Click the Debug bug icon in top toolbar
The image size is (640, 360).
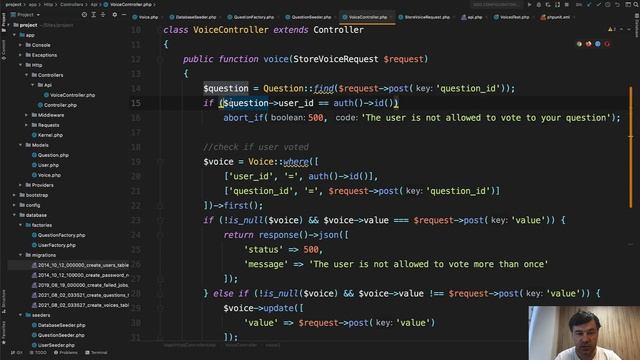click(x=539, y=4)
